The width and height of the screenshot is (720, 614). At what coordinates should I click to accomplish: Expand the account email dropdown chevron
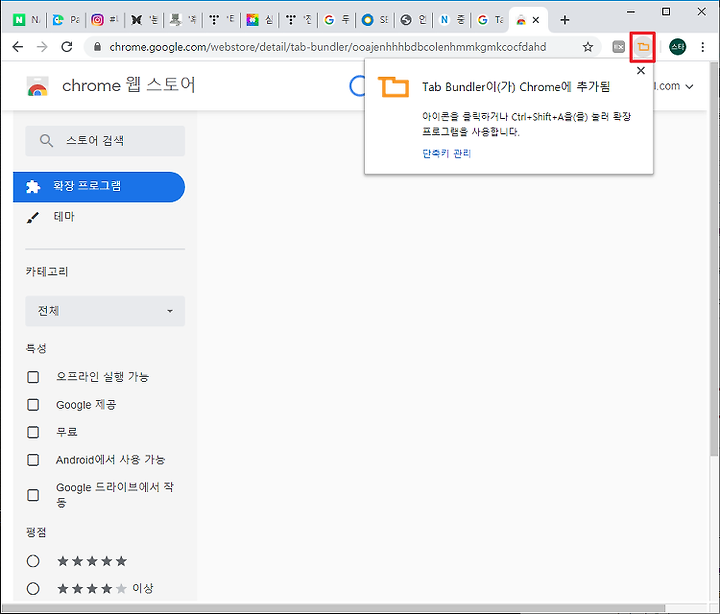coord(689,86)
